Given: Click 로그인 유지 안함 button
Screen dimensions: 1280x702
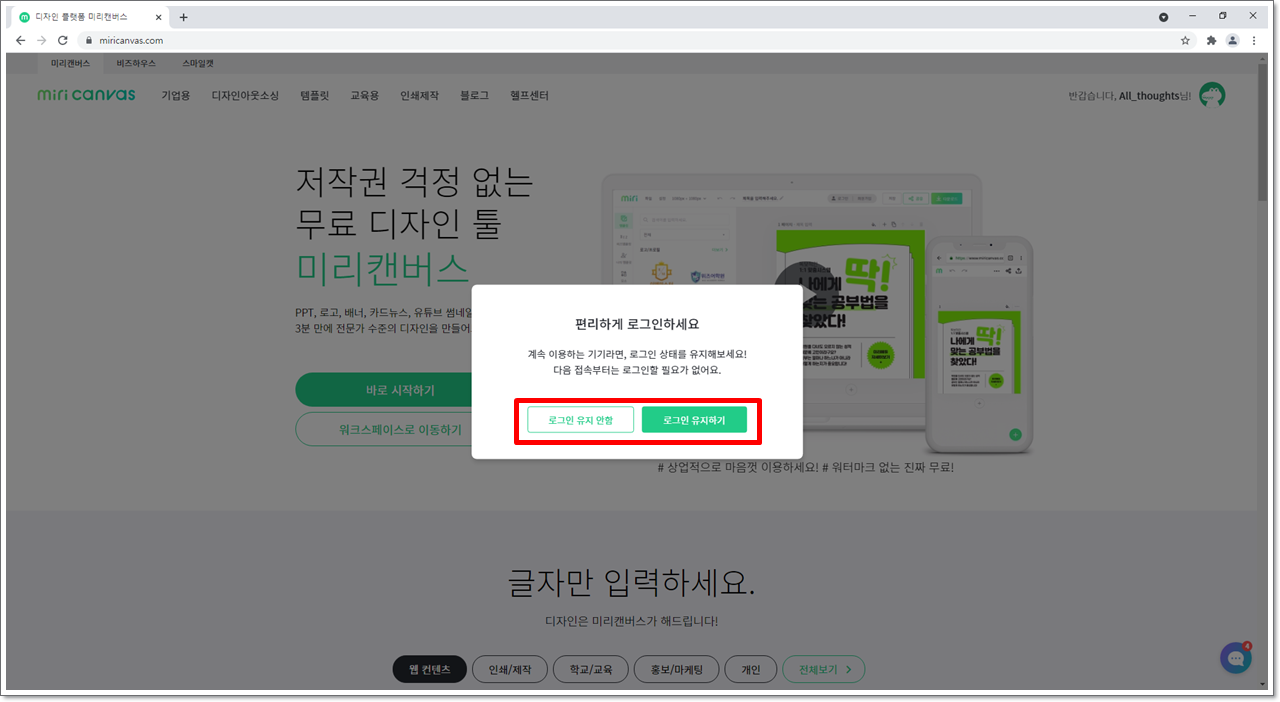Looking at the screenshot, I should click(580, 420).
